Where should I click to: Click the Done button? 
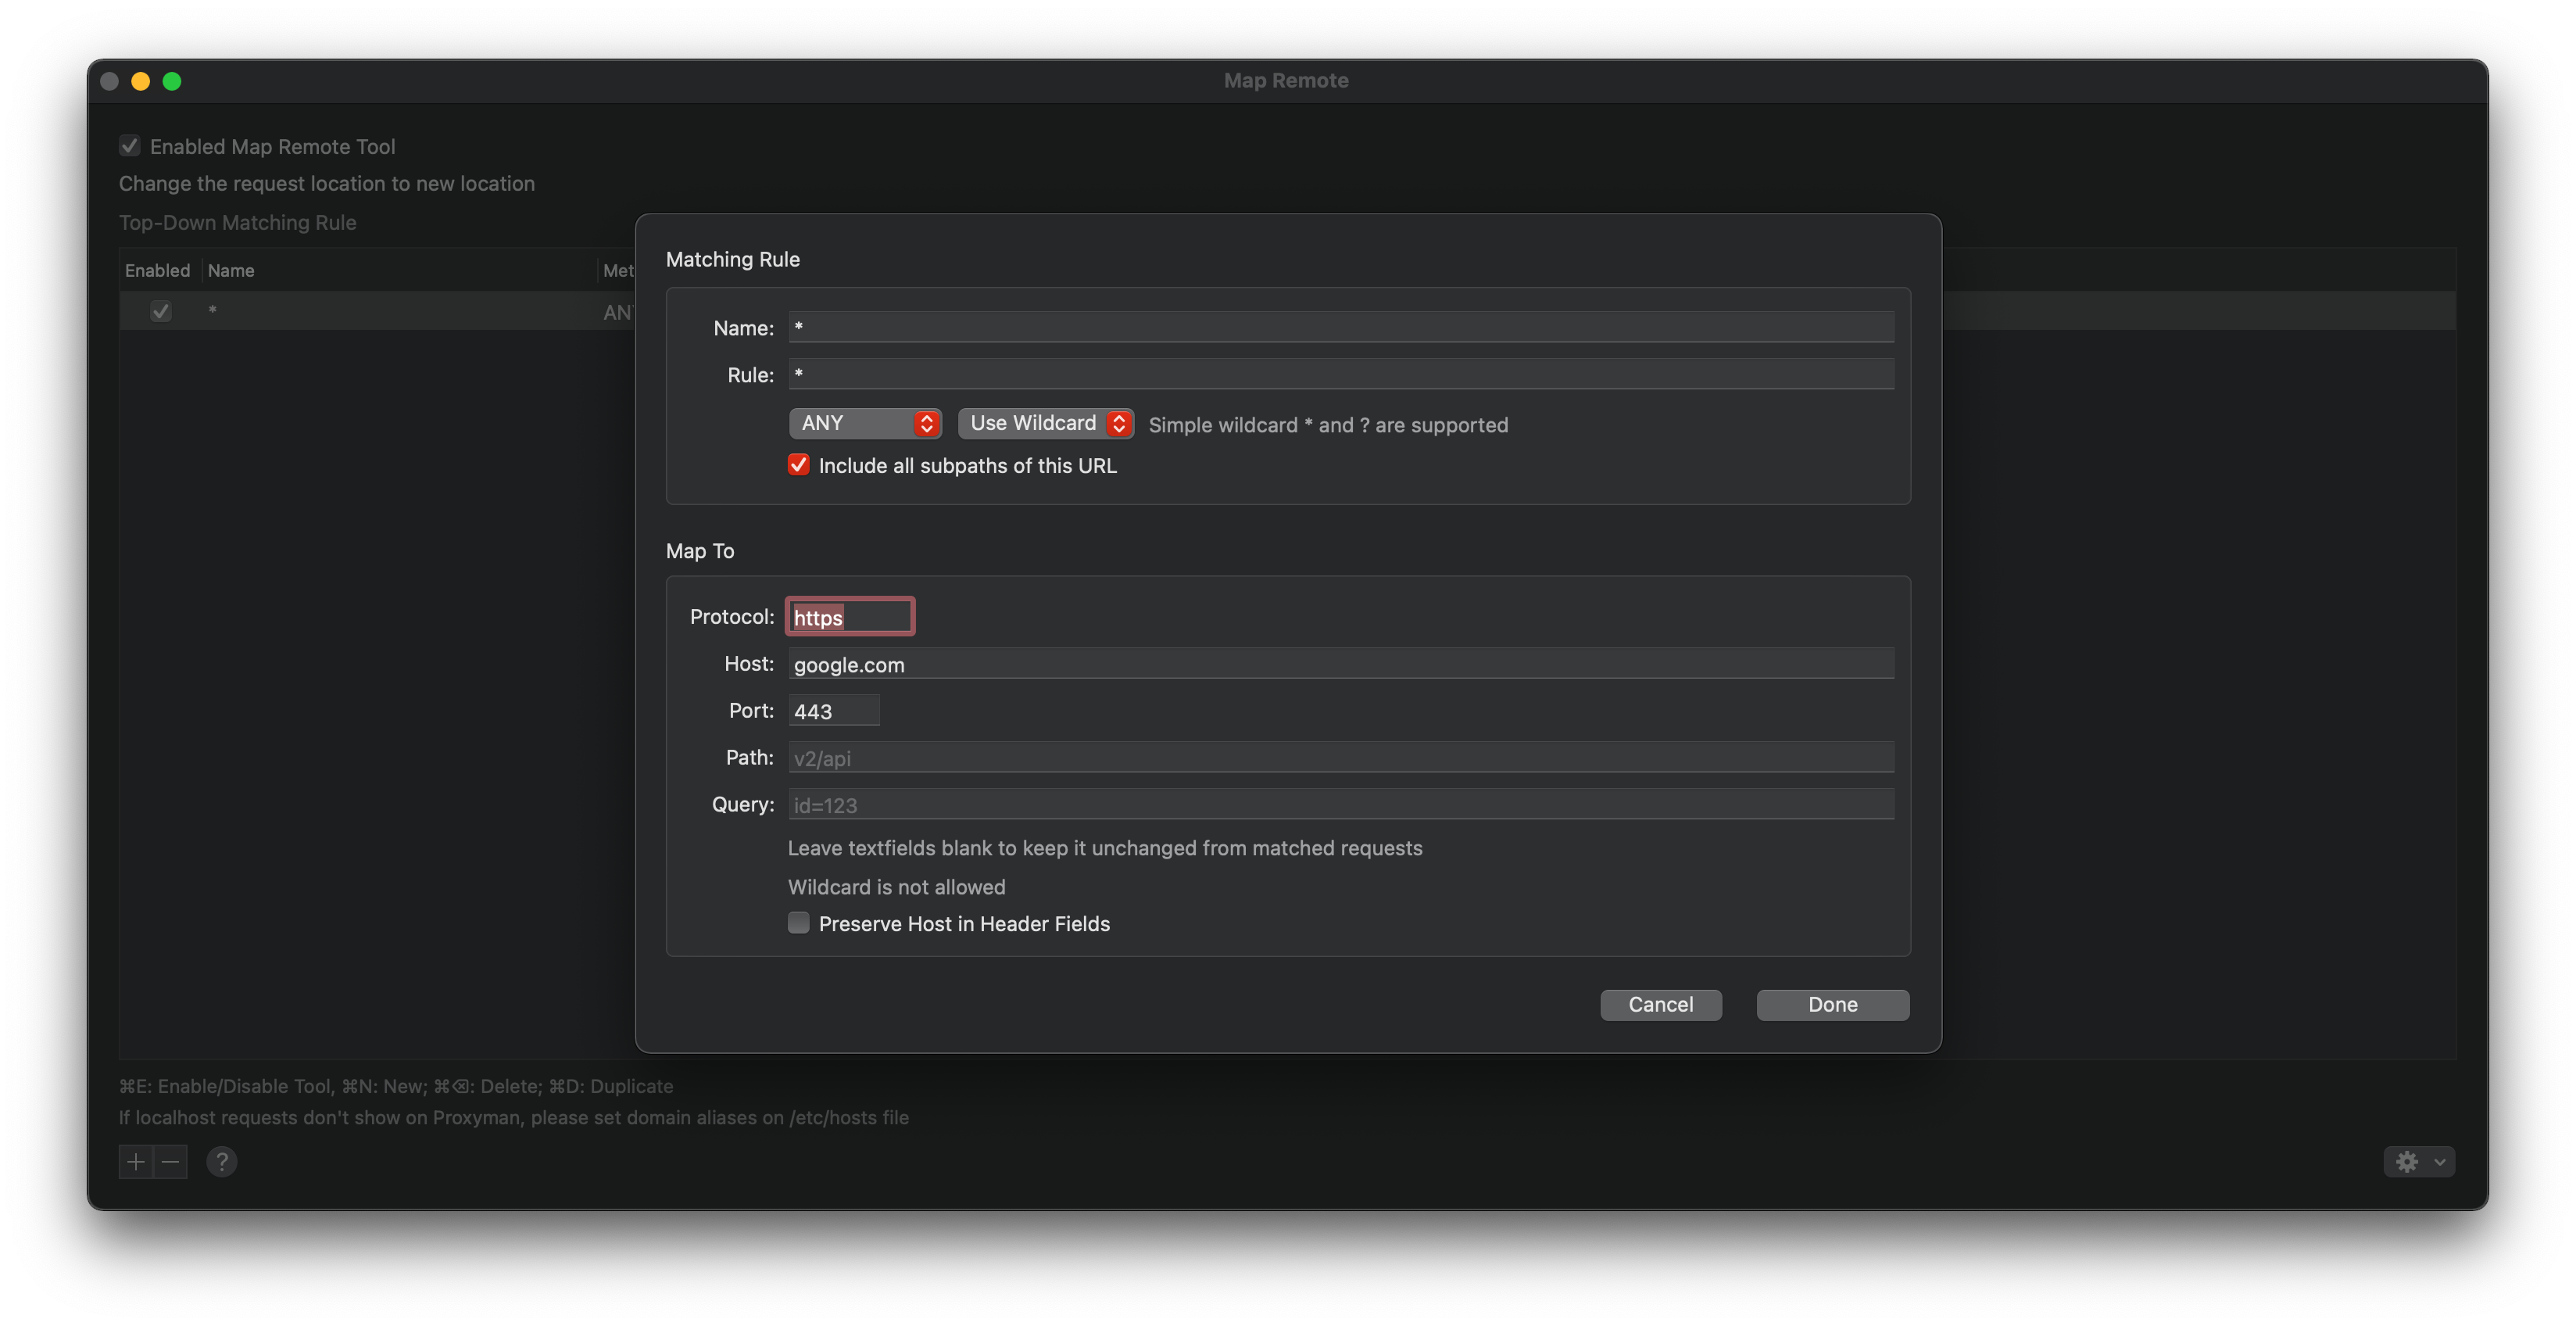(x=1832, y=1004)
